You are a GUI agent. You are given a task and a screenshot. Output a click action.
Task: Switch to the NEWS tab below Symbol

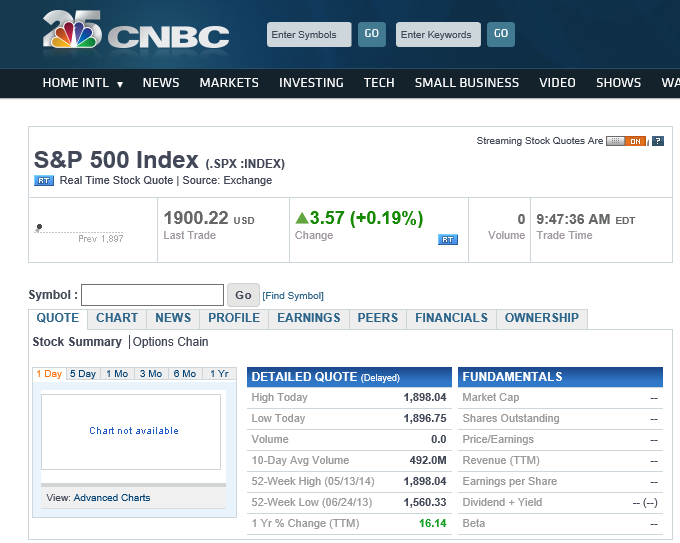tap(173, 318)
